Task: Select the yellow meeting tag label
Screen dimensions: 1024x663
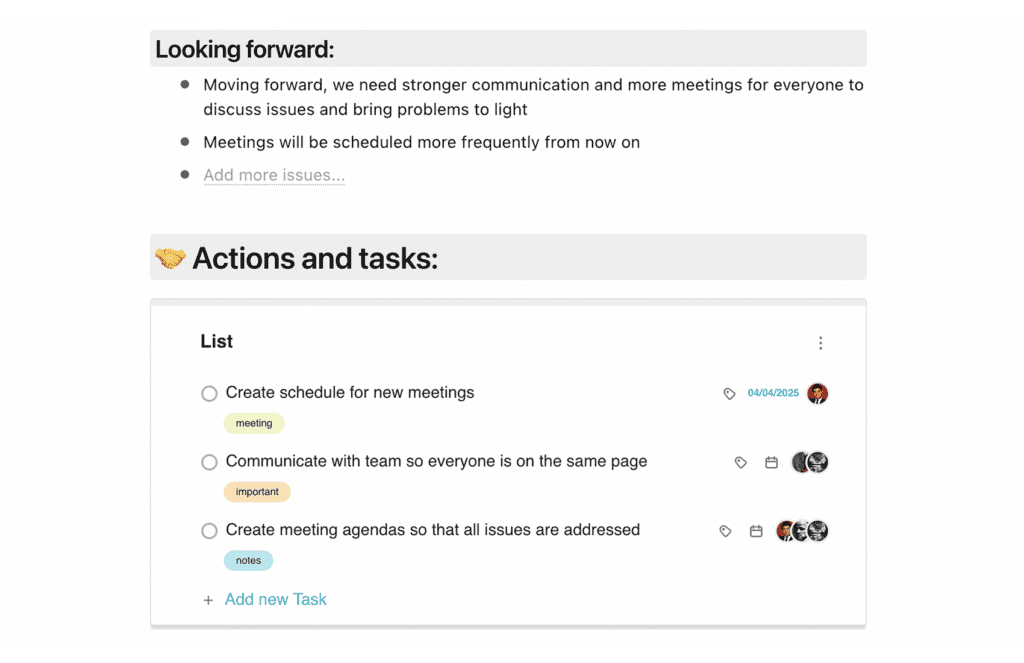Action: pos(254,423)
